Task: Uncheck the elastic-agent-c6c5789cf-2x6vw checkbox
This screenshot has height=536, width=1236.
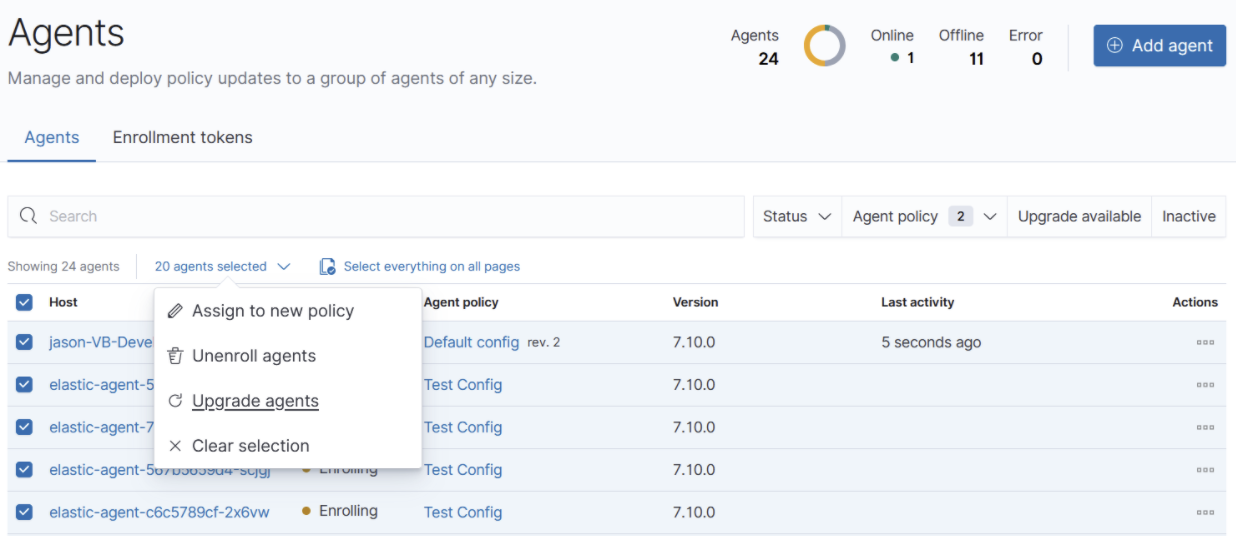Action: tap(25, 512)
